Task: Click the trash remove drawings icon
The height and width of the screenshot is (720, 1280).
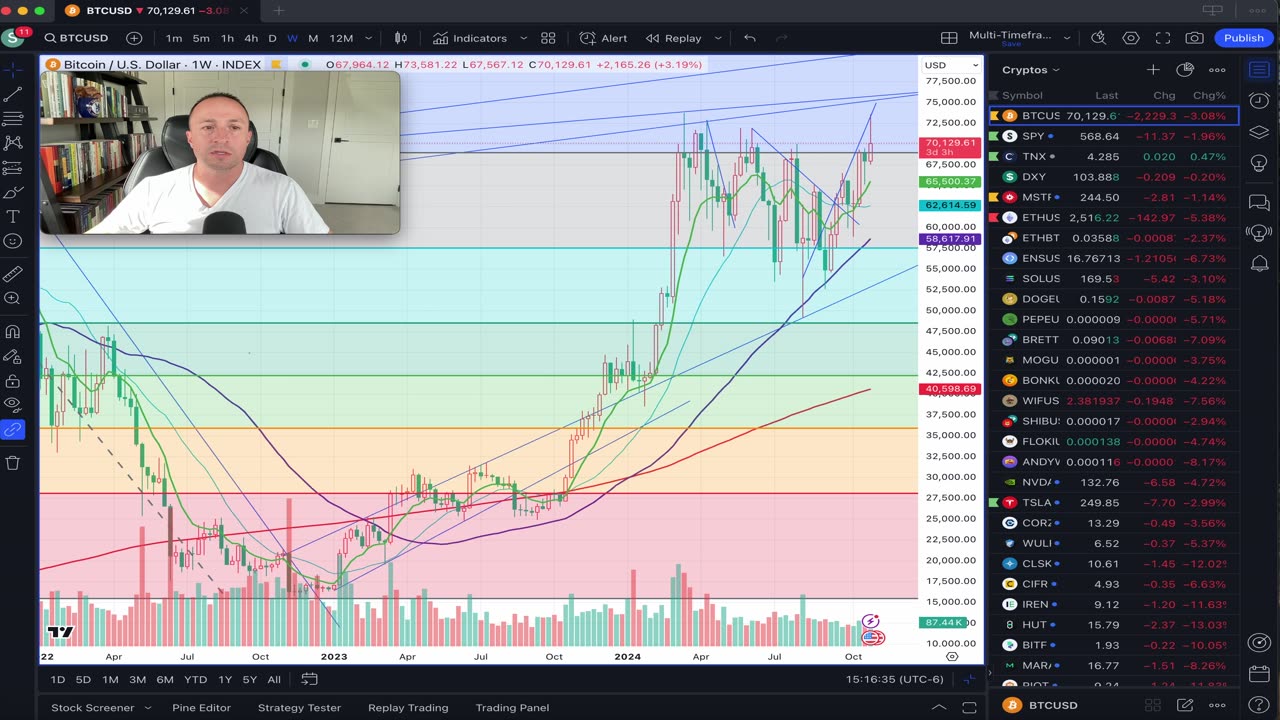Action: (13, 463)
